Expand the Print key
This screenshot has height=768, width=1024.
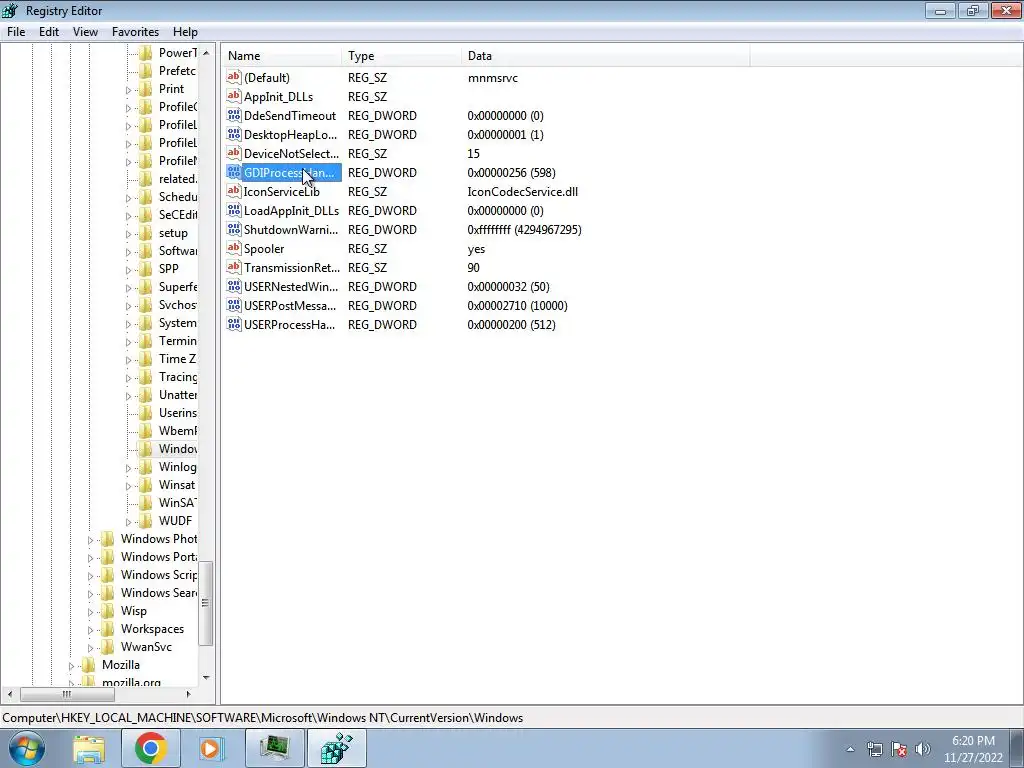point(129,89)
